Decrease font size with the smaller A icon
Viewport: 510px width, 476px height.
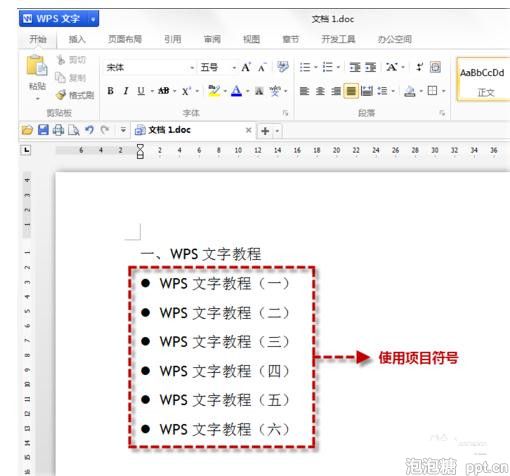point(262,68)
